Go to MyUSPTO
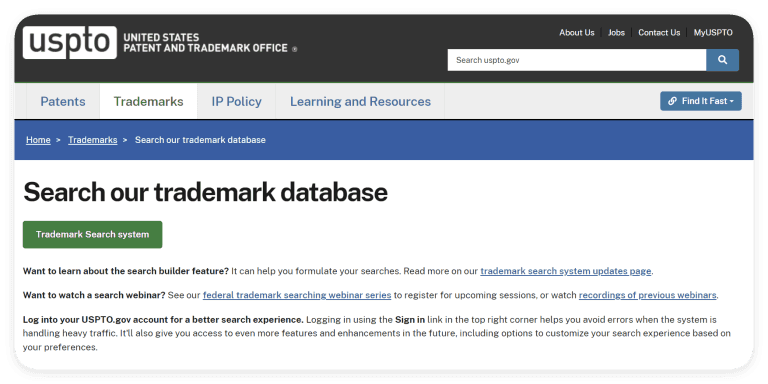 (713, 33)
